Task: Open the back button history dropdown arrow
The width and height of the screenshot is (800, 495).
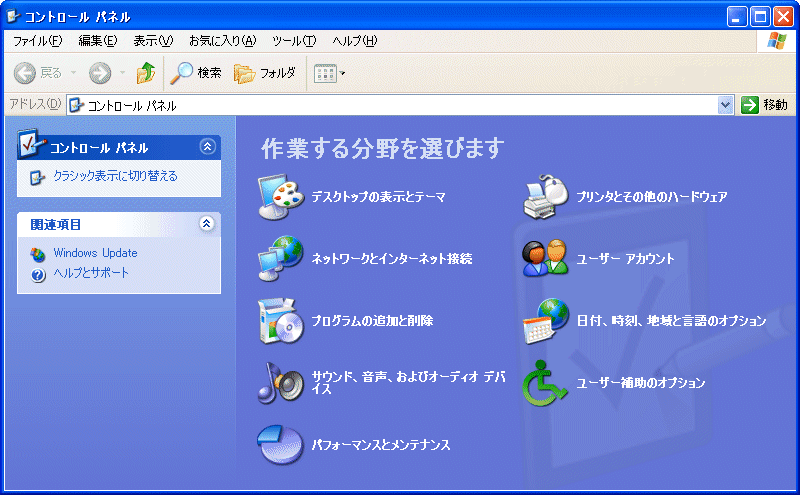Action: 73,73
